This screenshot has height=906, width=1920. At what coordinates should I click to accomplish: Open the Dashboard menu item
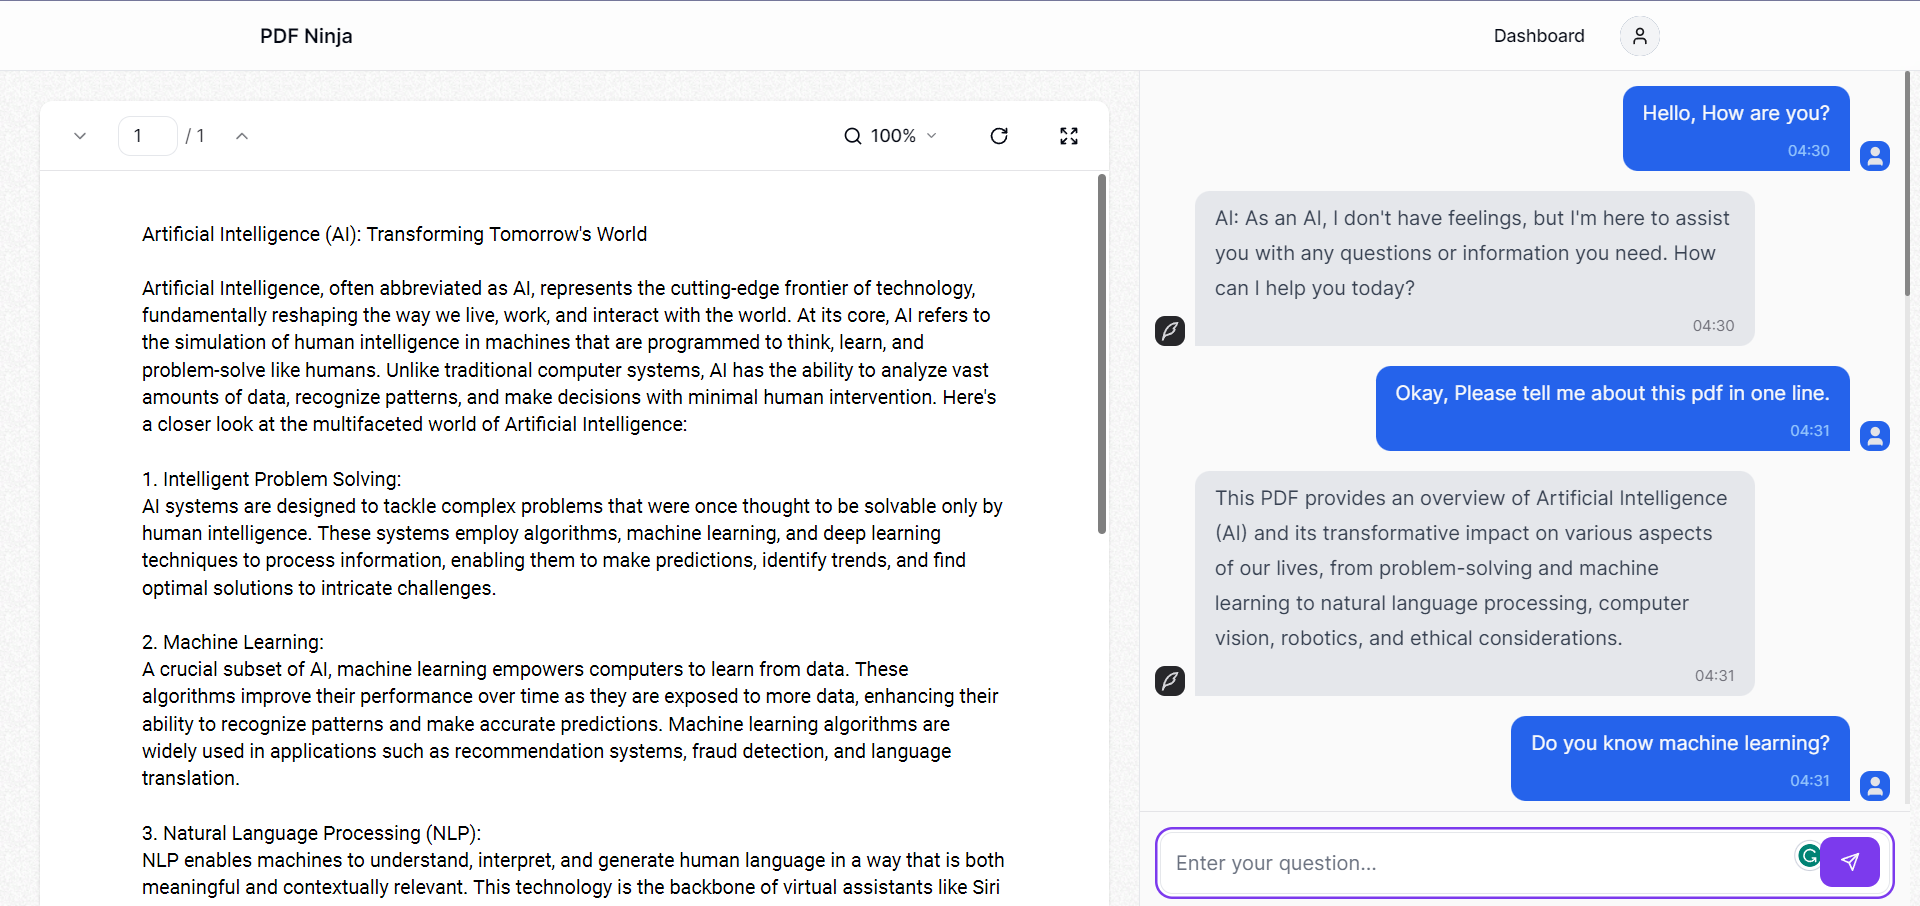click(1539, 35)
